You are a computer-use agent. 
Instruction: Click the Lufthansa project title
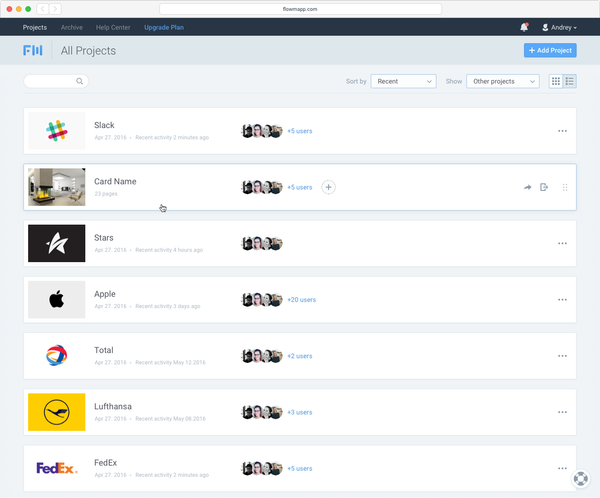[113, 407]
